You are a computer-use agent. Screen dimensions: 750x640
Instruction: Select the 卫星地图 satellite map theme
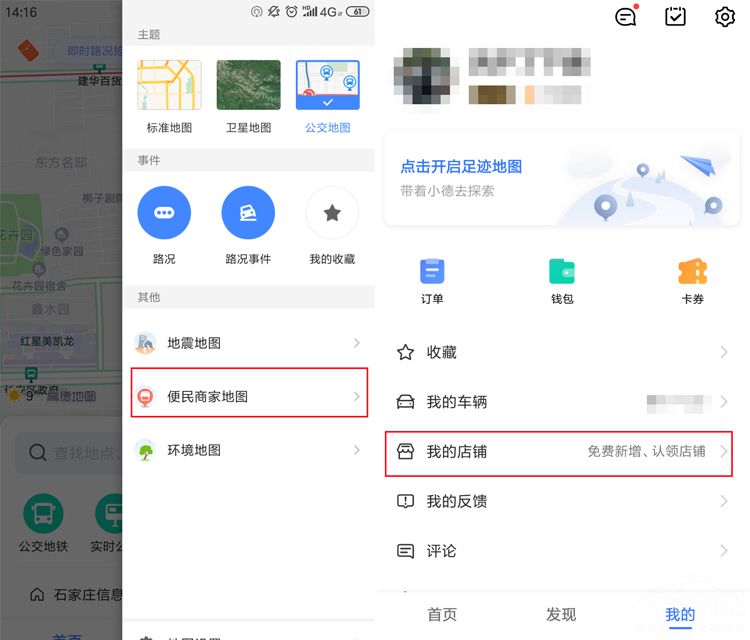248,86
